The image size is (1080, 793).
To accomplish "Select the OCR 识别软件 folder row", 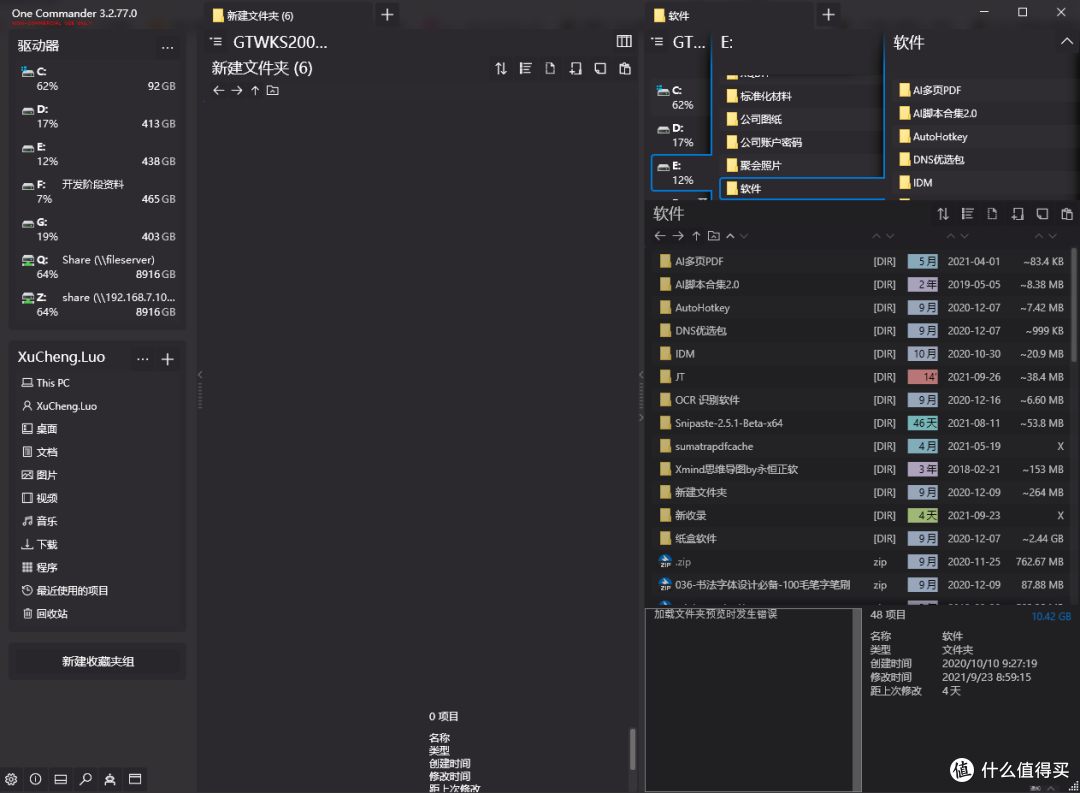I will [860, 400].
